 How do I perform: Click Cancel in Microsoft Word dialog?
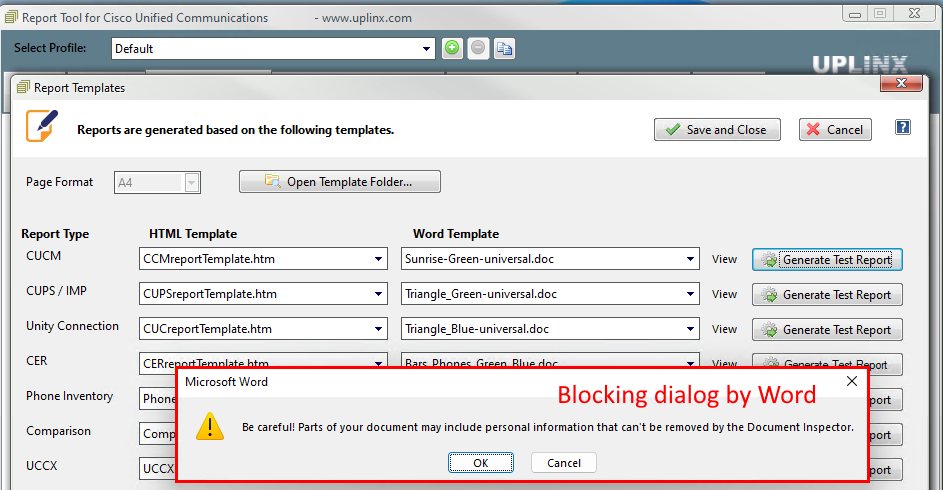(564, 463)
